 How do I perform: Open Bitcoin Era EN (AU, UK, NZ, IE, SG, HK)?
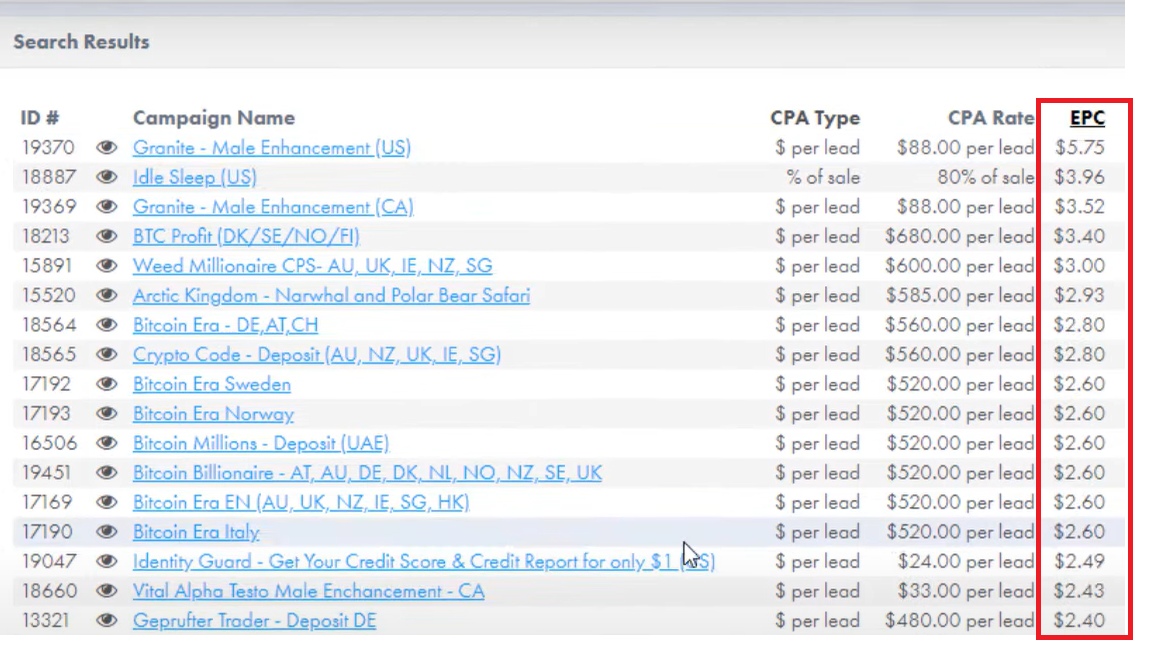coord(301,502)
